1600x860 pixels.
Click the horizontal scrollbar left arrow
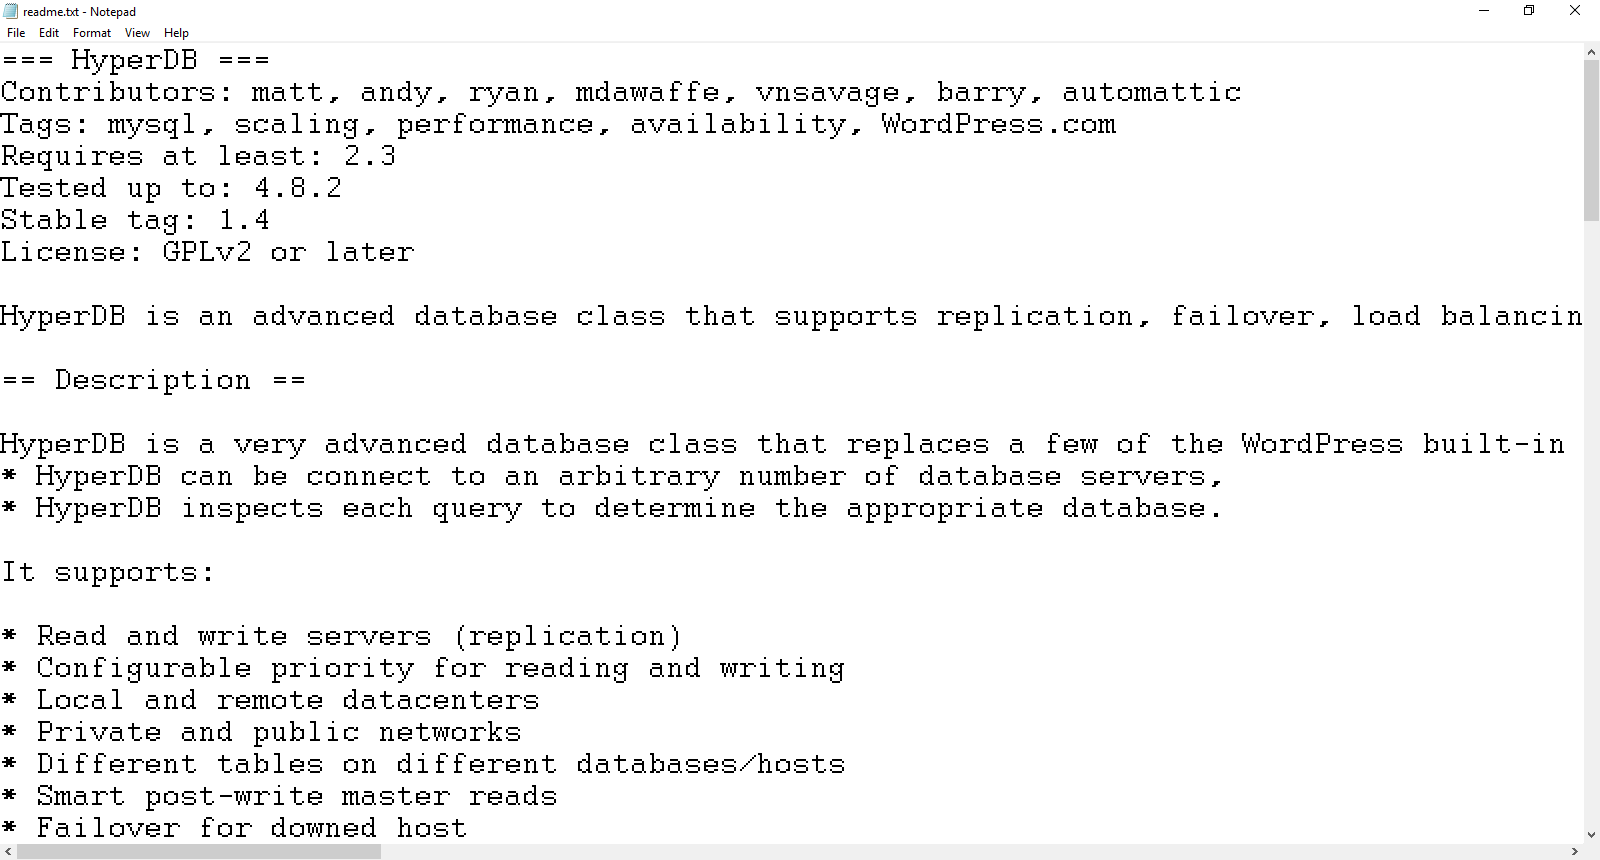[x=9, y=851]
